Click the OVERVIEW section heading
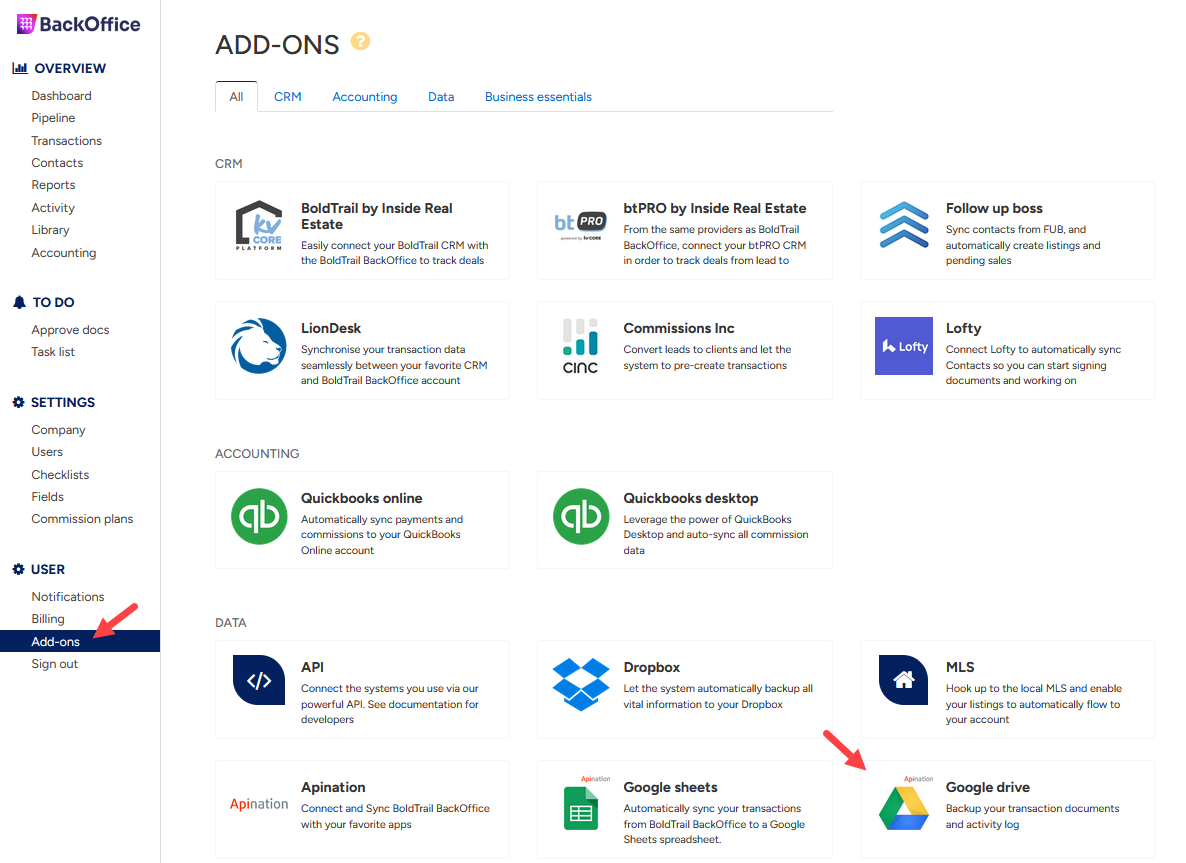 click(70, 68)
